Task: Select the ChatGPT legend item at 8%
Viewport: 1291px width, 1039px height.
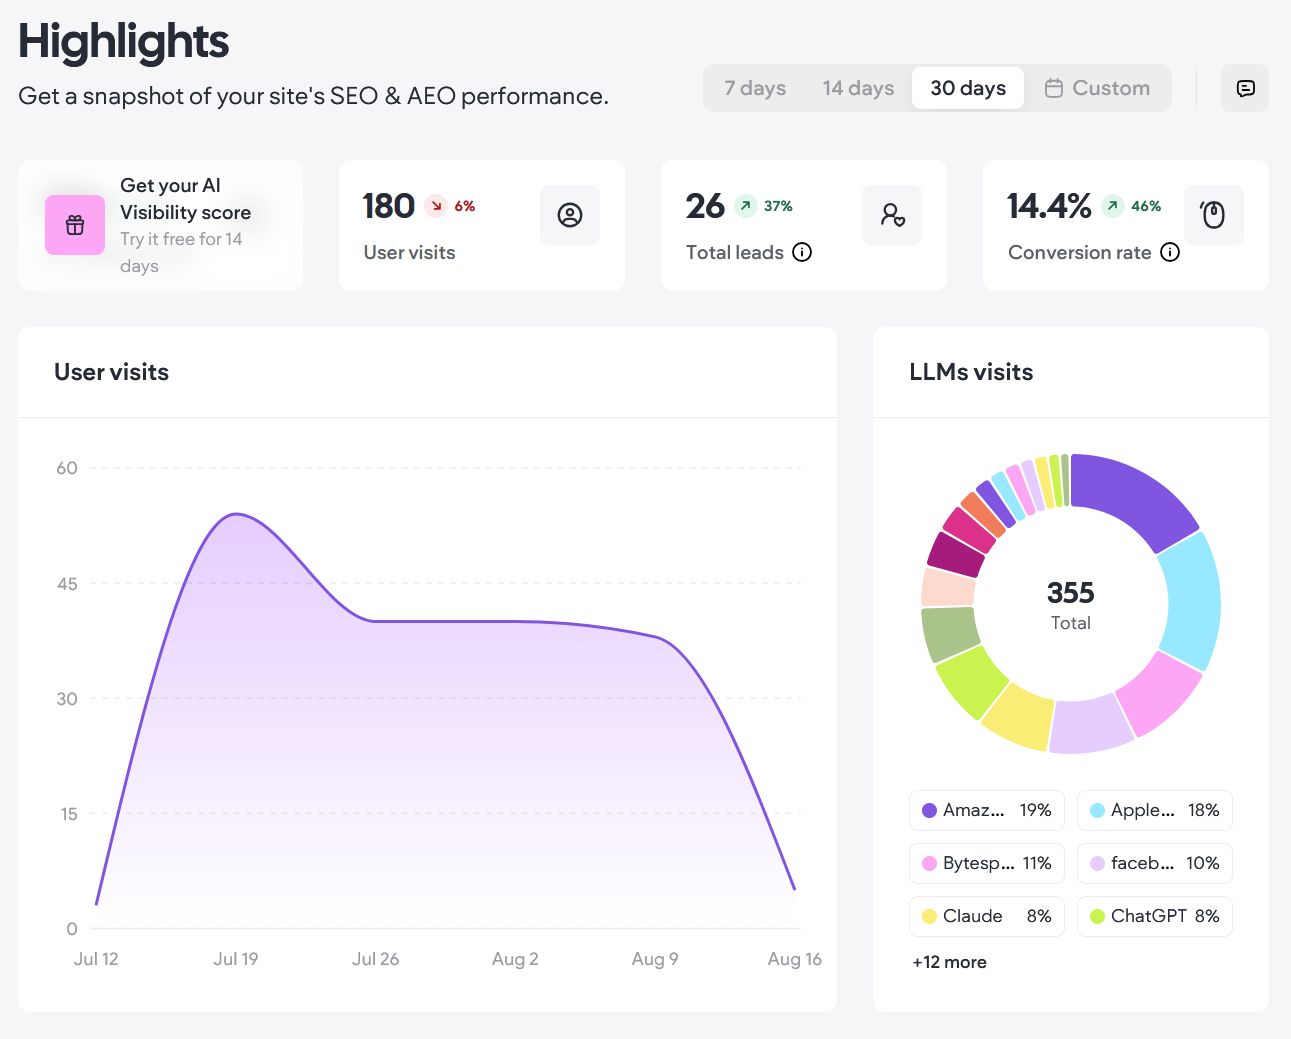Action: click(1155, 916)
